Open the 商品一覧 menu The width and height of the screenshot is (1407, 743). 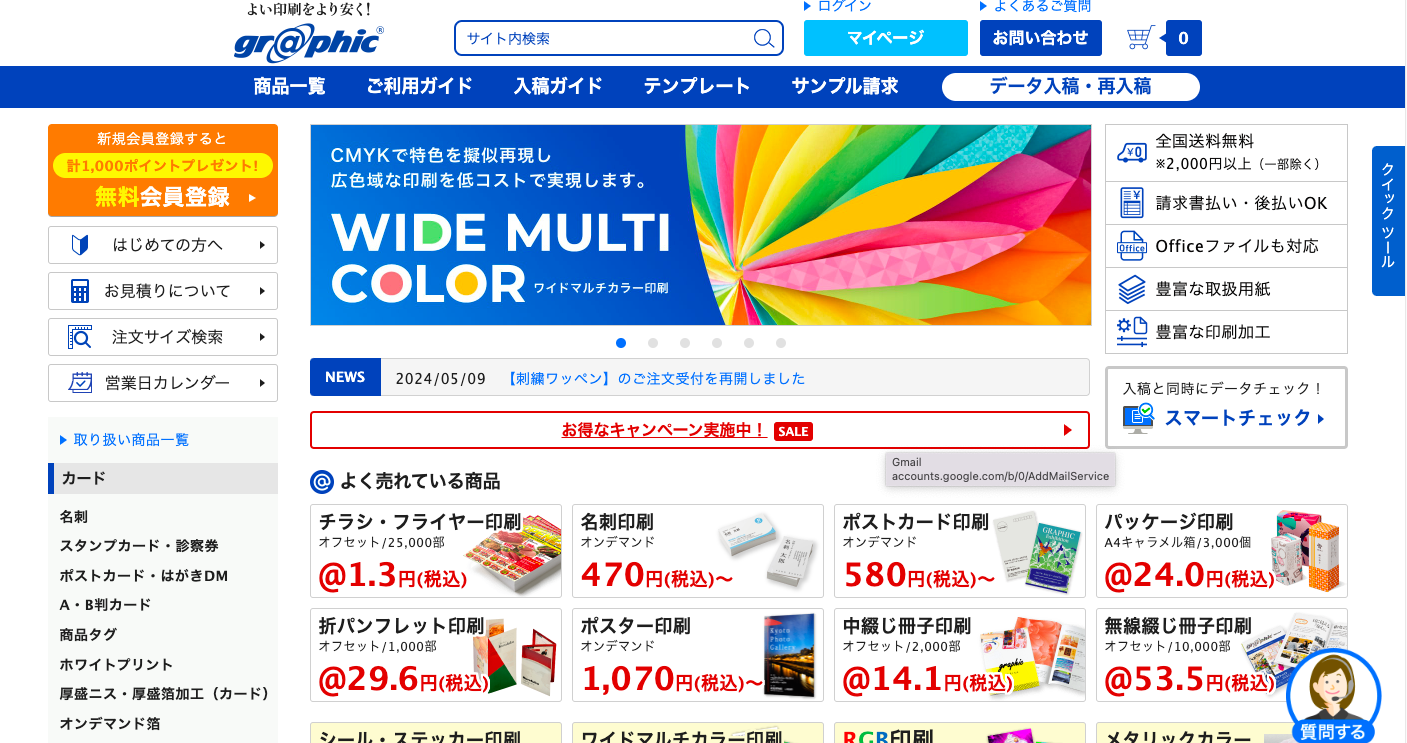(x=290, y=86)
